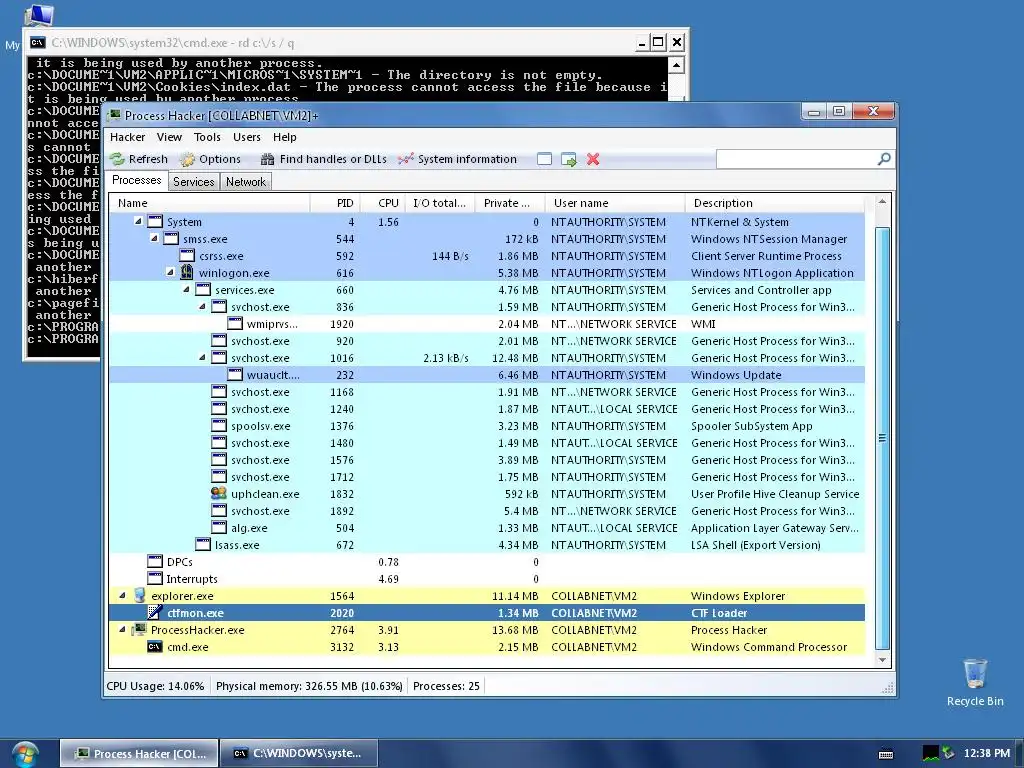Click the uphclean.exe process icon
Viewport: 1024px width, 768px height.
point(219,494)
